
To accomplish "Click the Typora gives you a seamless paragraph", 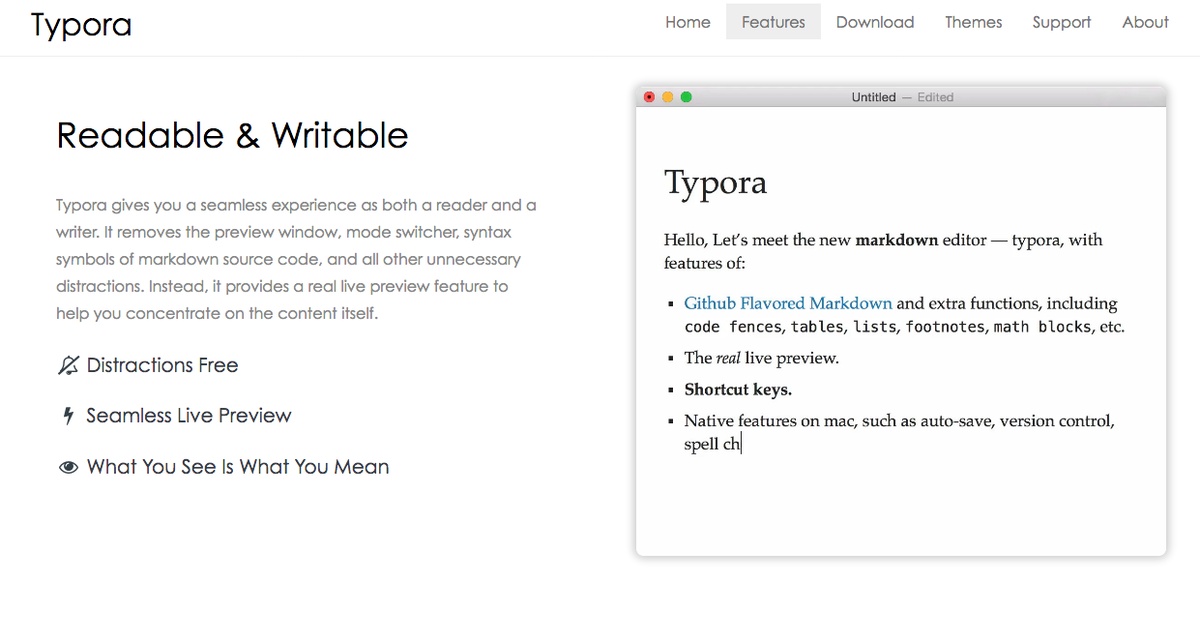I will tap(296, 259).
